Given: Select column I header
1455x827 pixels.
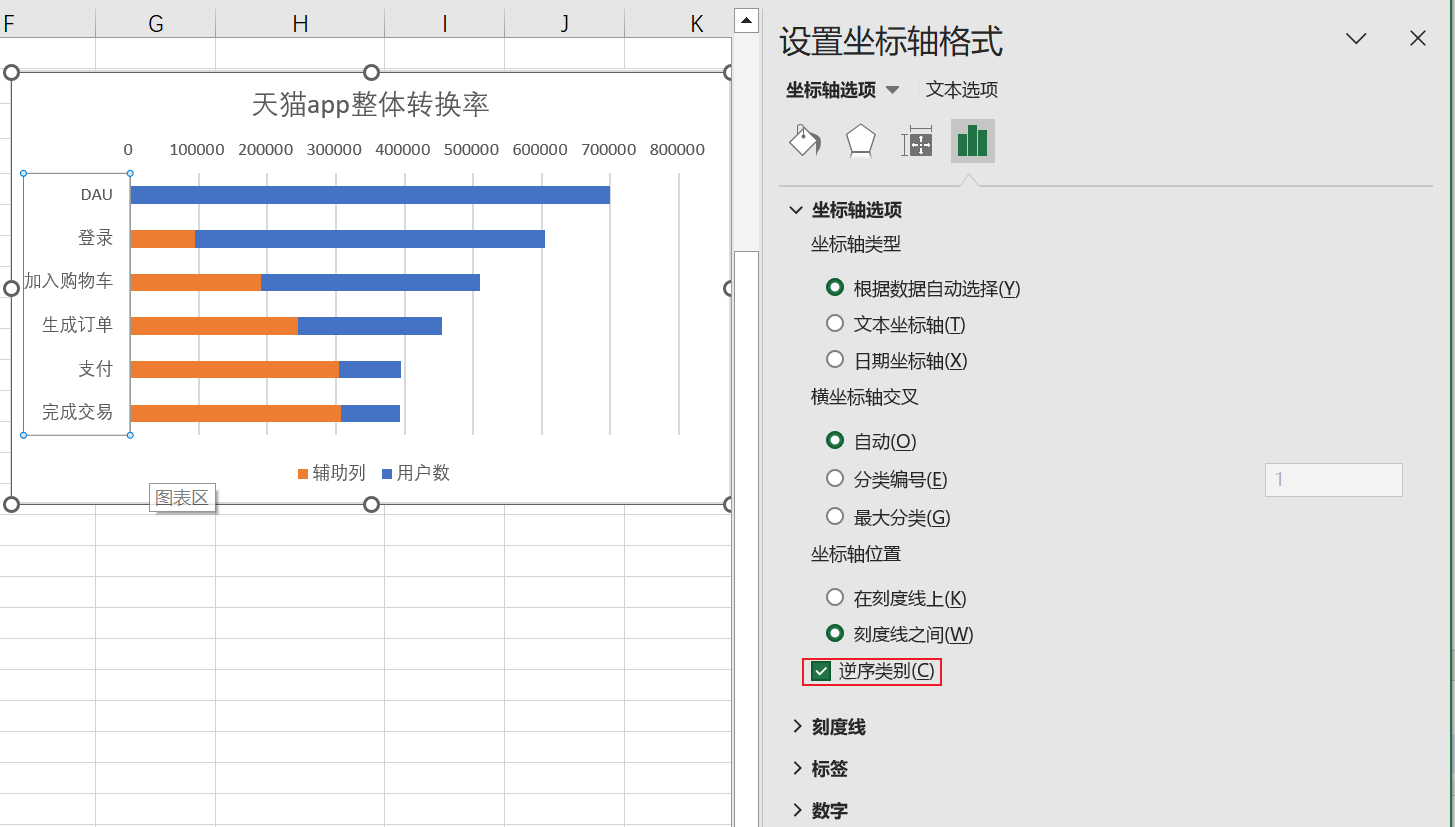Looking at the screenshot, I should [x=444, y=24].
